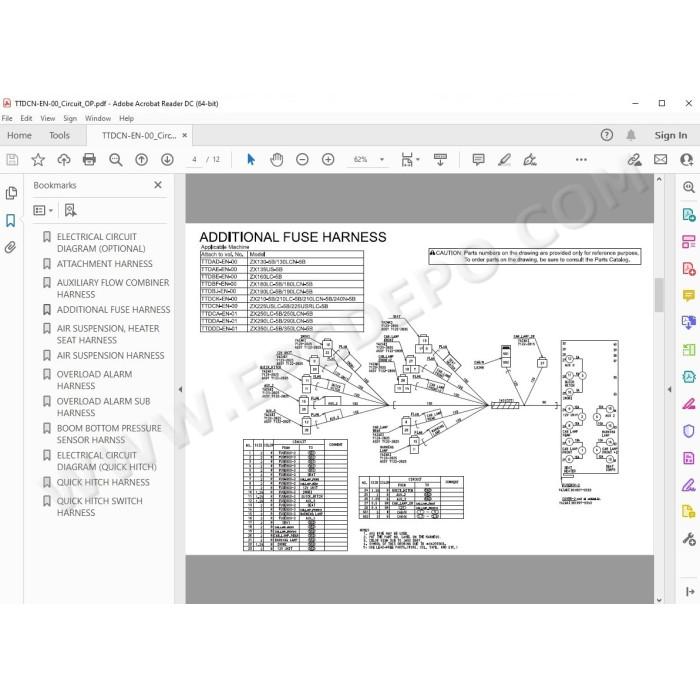Click the Sign In button

click(x=671, y=135)
